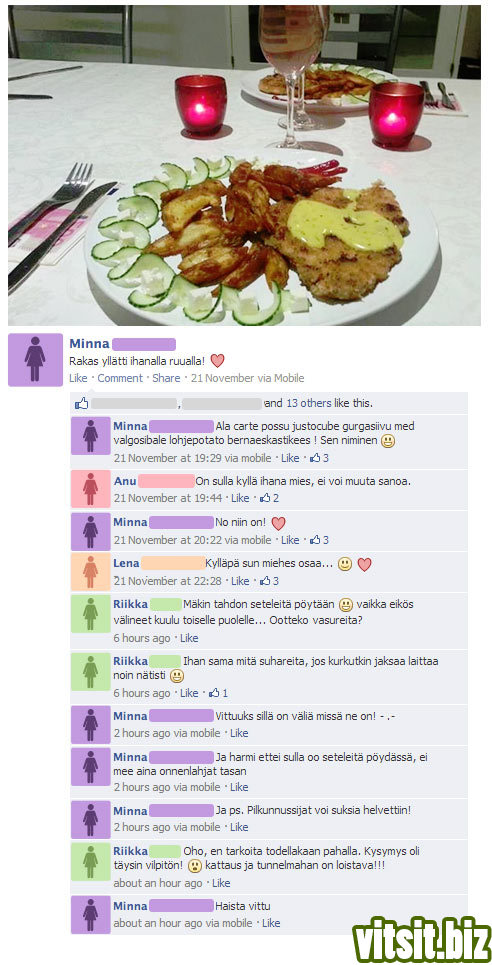This screenshot has height=965, width=492.
Task: Open the dinner plate photo
Action: (244, 165)
